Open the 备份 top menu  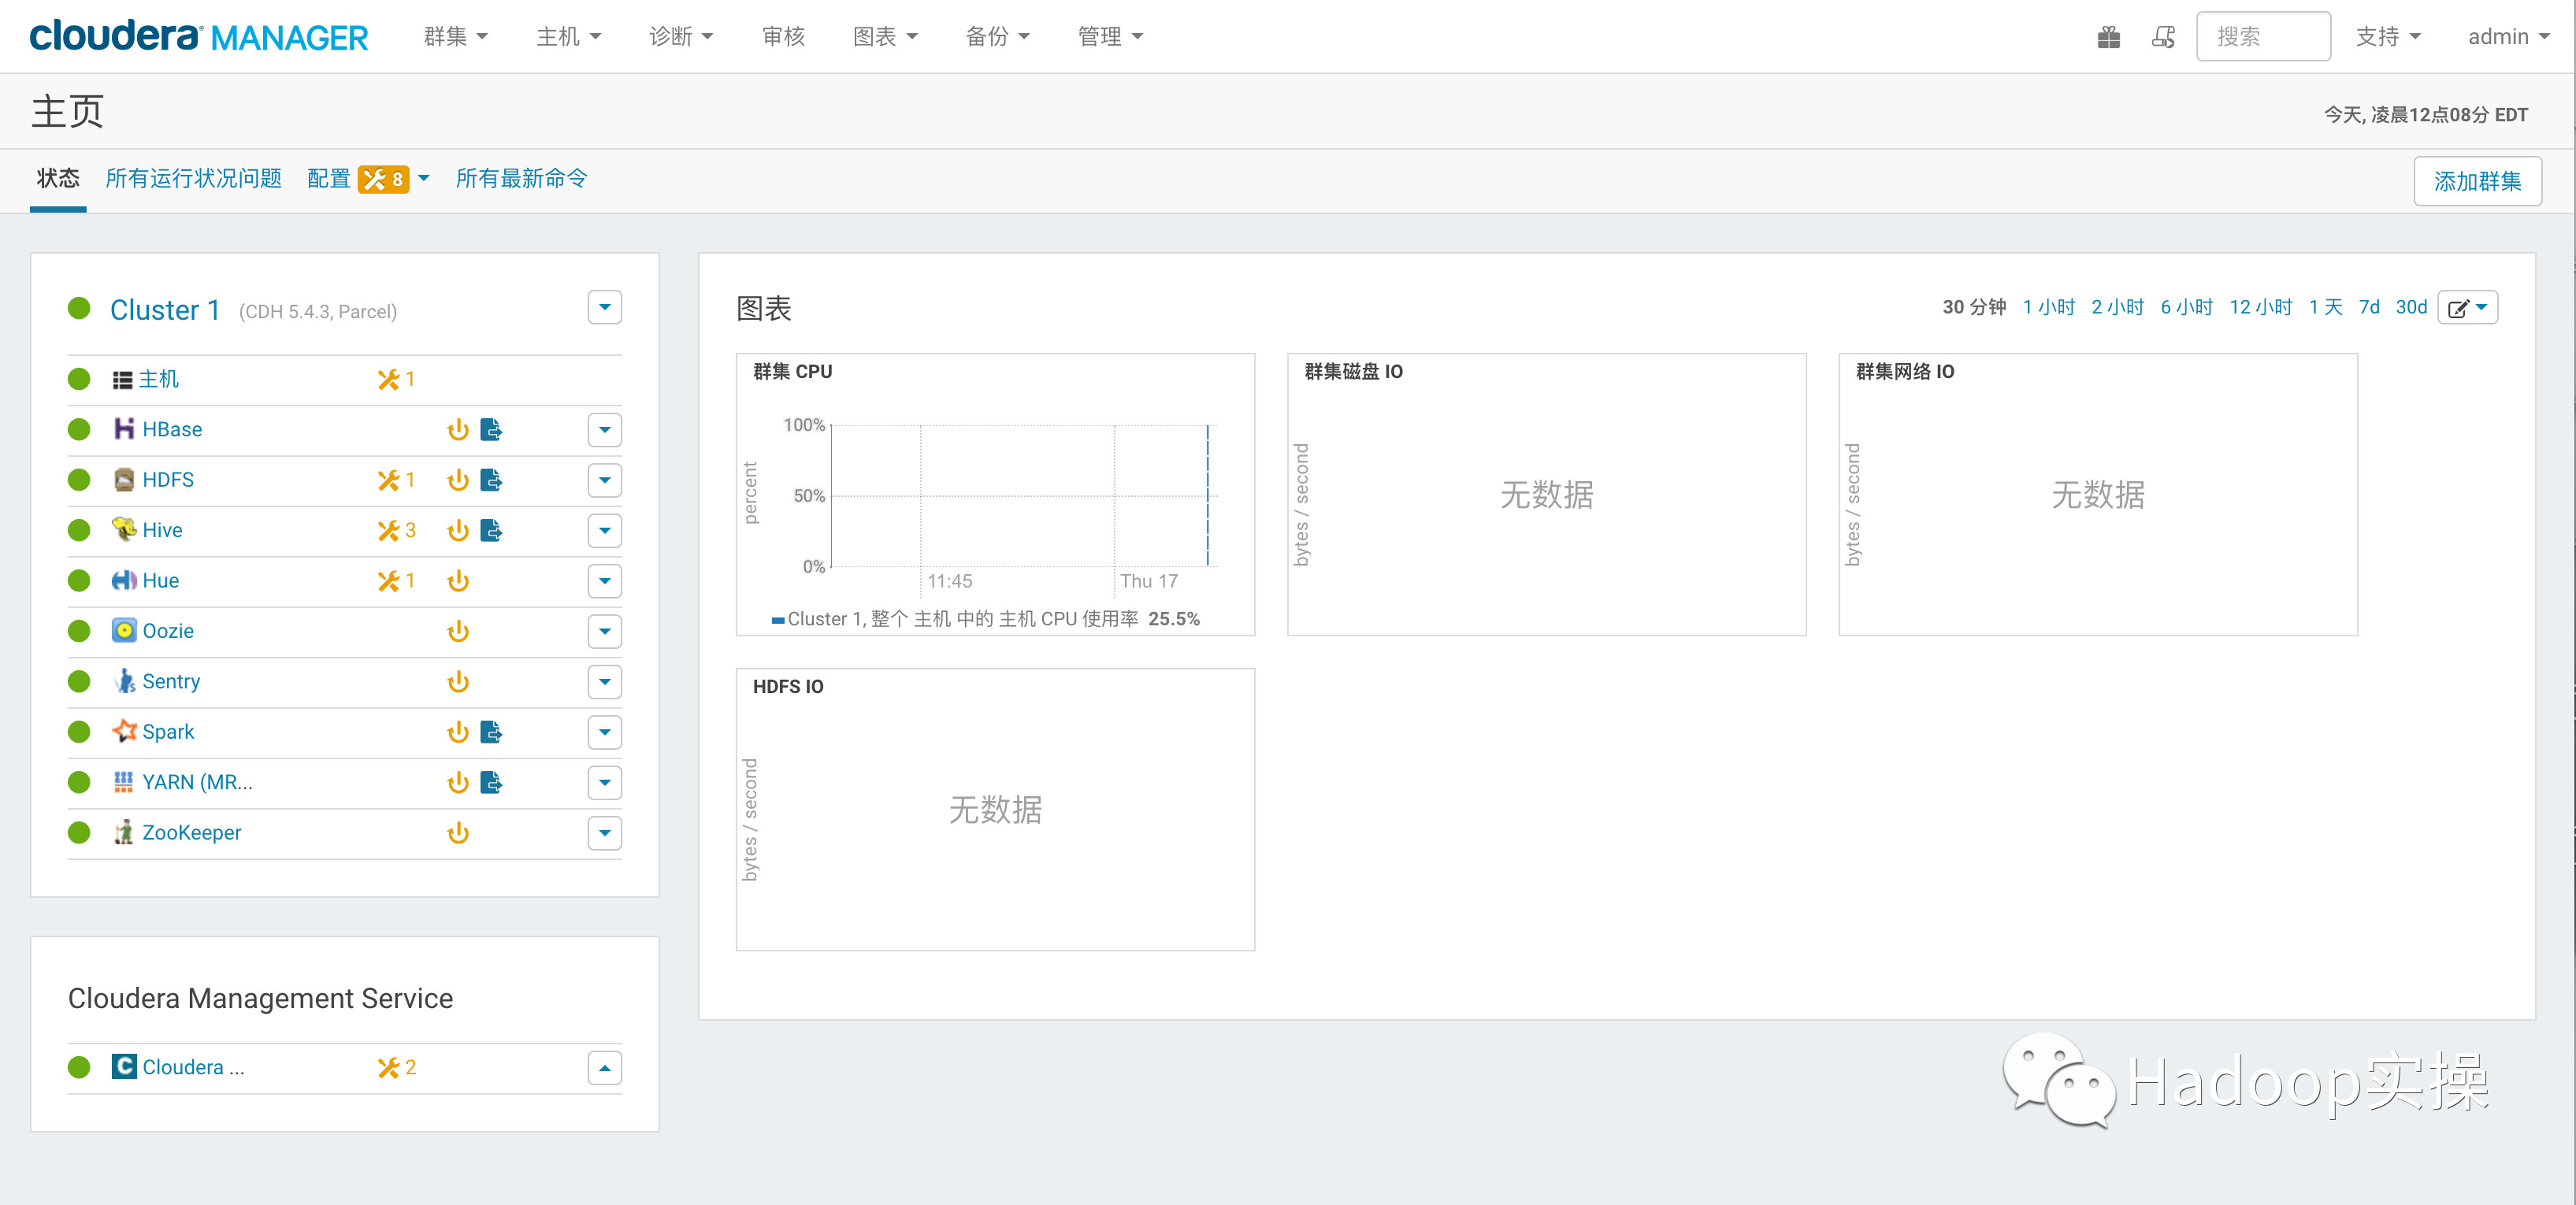997,37
